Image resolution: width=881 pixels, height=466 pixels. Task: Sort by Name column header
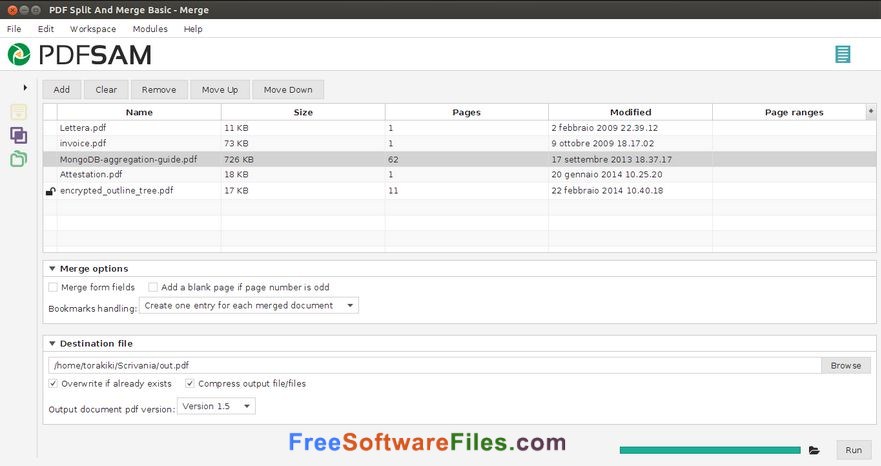pyautogui.click(x=139, y=112)
